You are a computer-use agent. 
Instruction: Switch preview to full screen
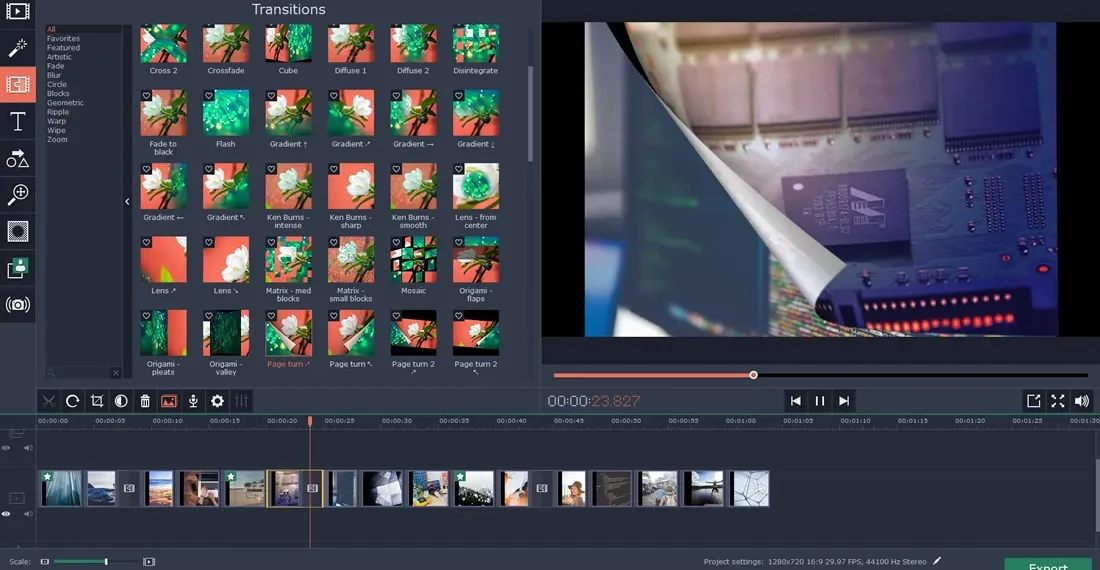1058,401
